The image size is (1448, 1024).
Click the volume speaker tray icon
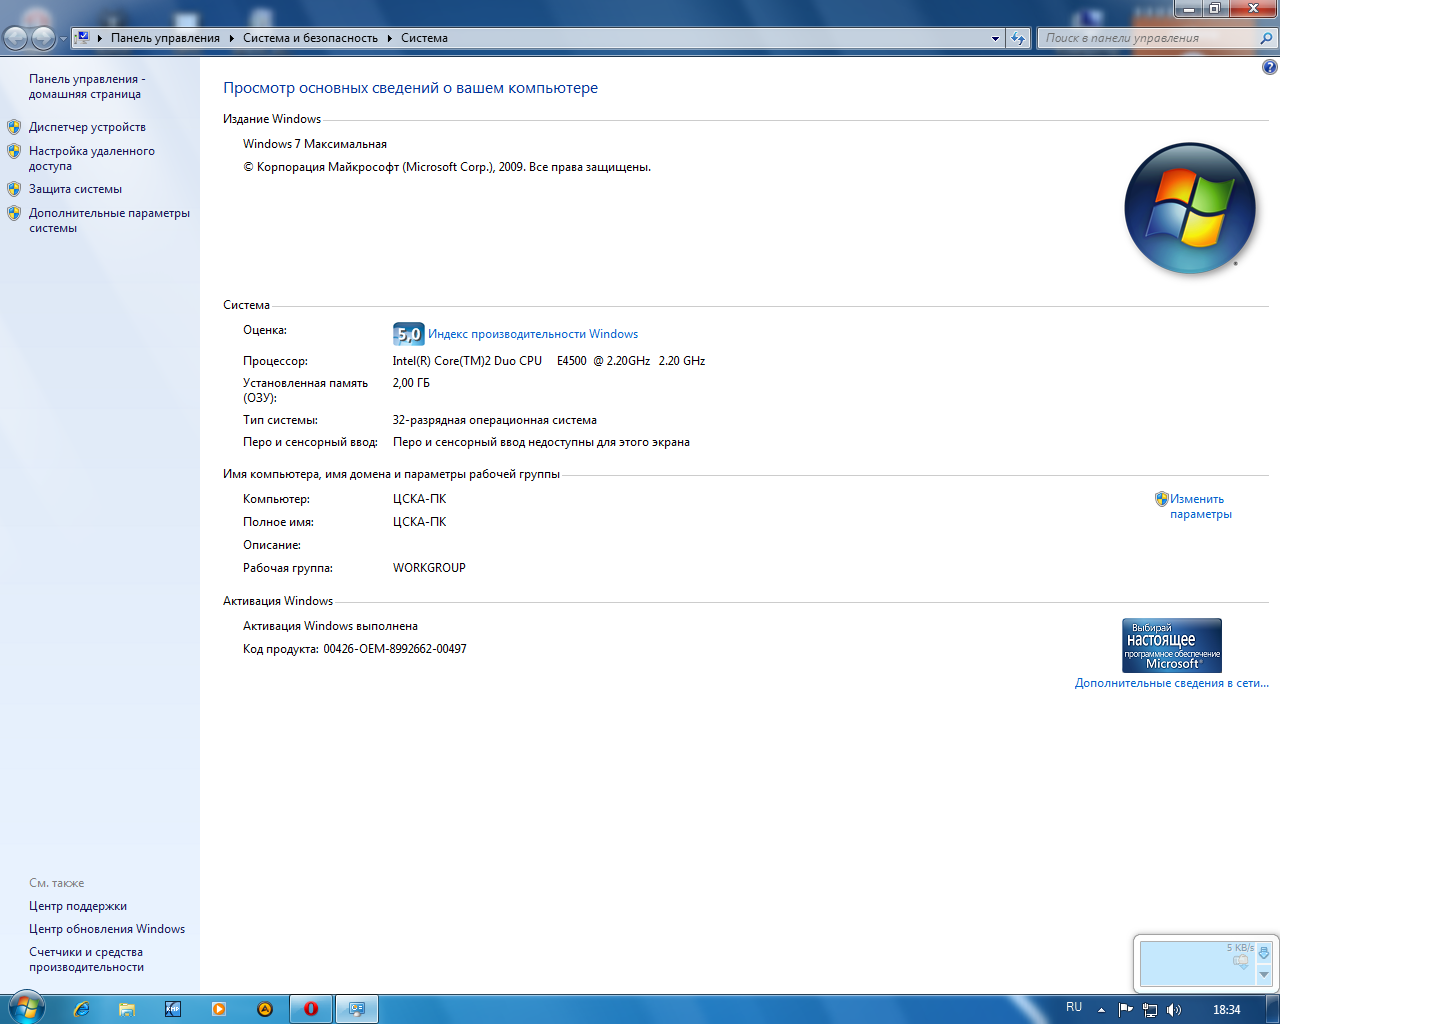1174,1010
